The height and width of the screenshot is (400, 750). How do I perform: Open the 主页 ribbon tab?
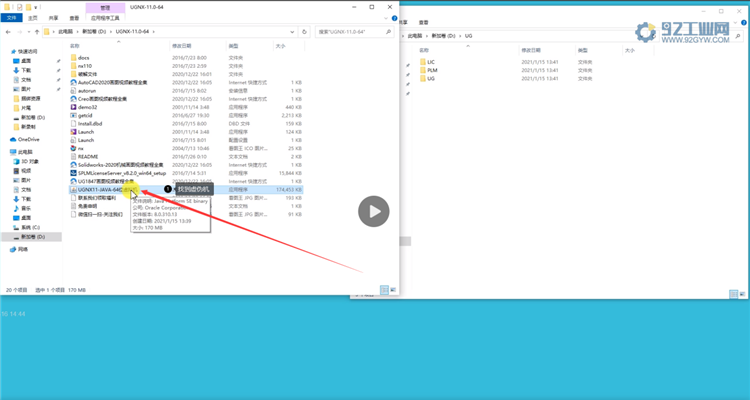(x=33, y=18)
